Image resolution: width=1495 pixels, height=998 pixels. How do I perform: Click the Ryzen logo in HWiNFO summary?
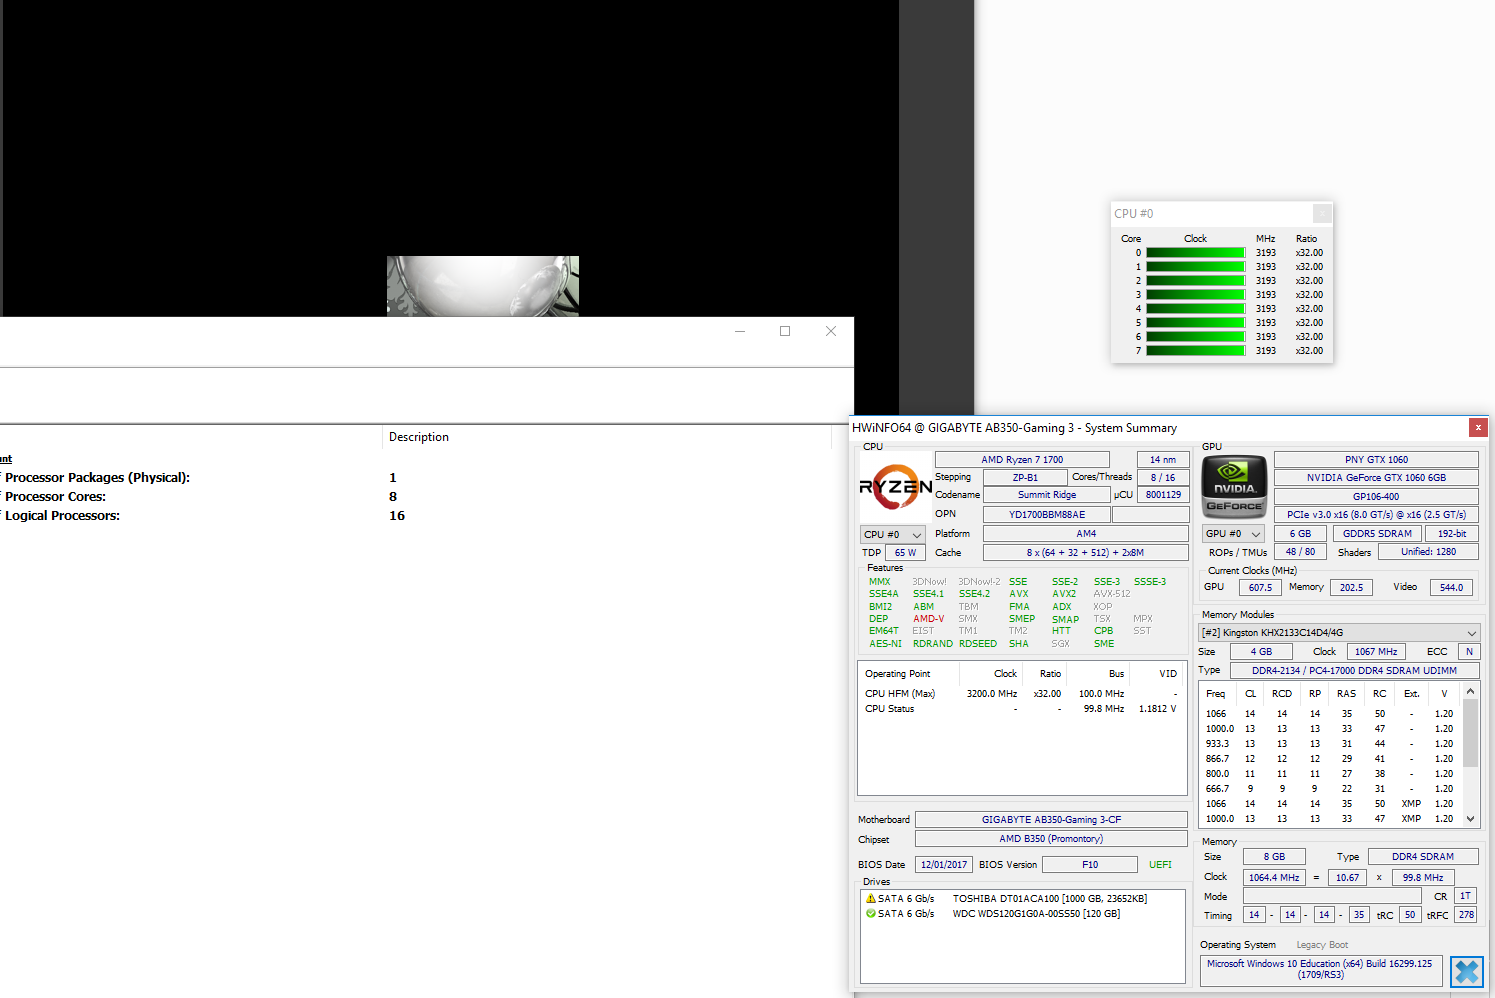896,487
